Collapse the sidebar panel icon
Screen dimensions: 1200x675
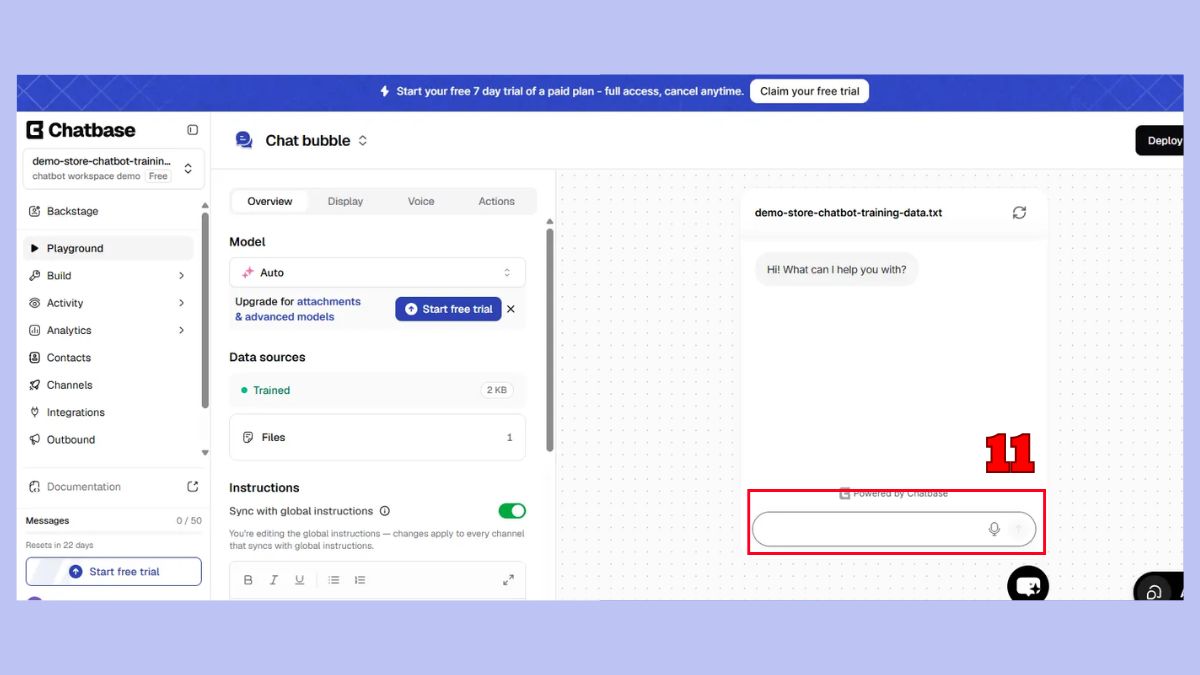[x=192, y=130]
